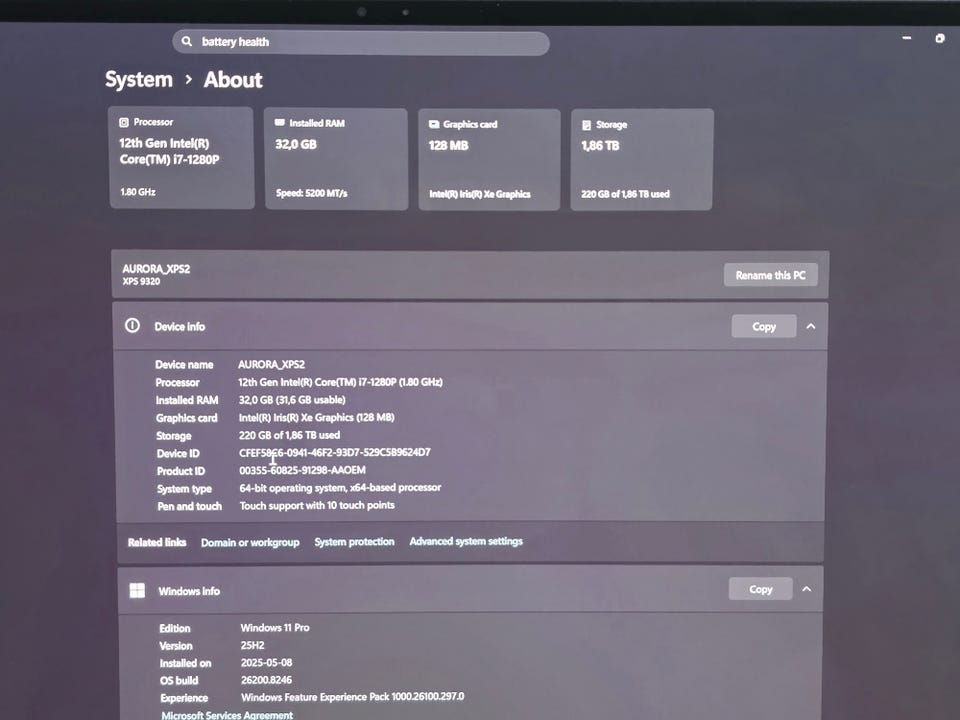Click the Device ID value CFEF58E6-0941
Viewport: 960px width, 720px height.
coord(334,452)
